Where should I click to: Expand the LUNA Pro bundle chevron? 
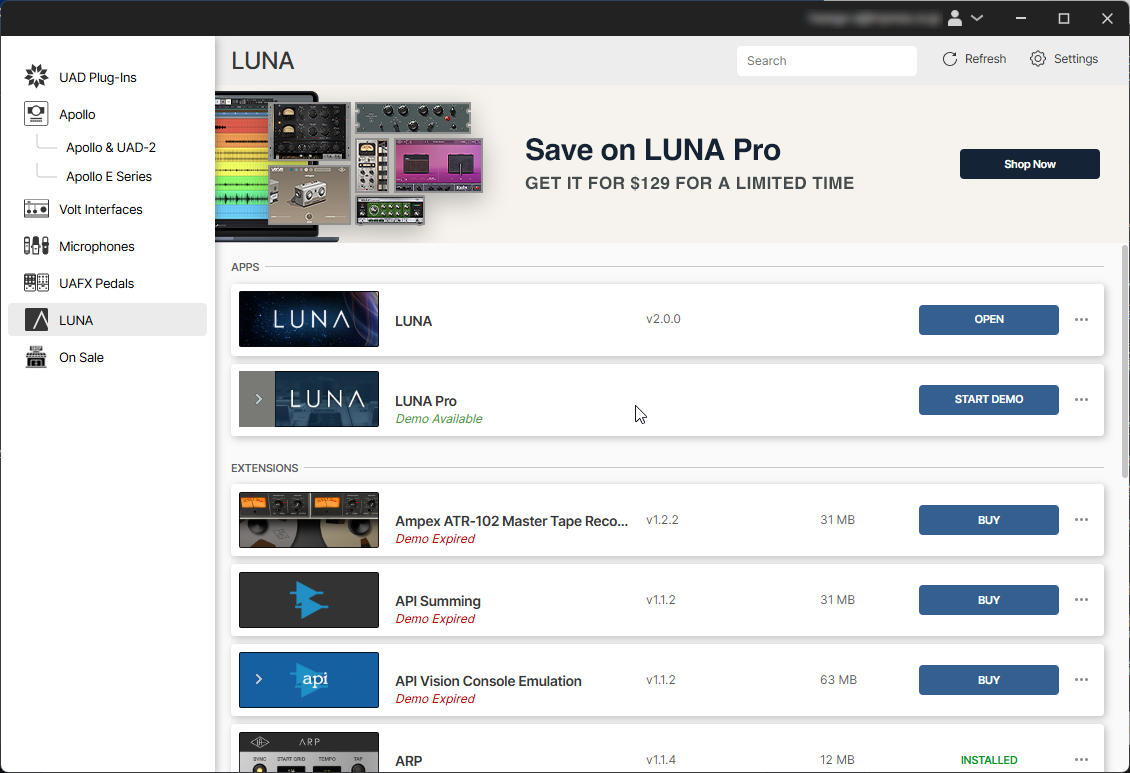pos(258,399)
